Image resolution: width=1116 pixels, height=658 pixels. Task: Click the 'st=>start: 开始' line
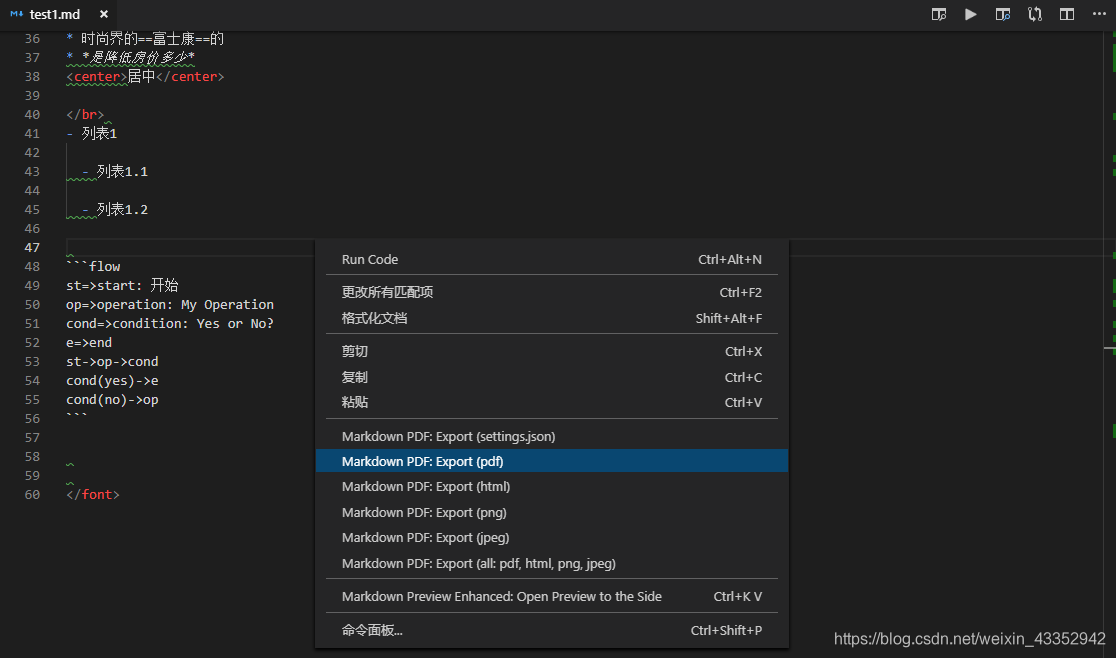[x=122, y=285]
